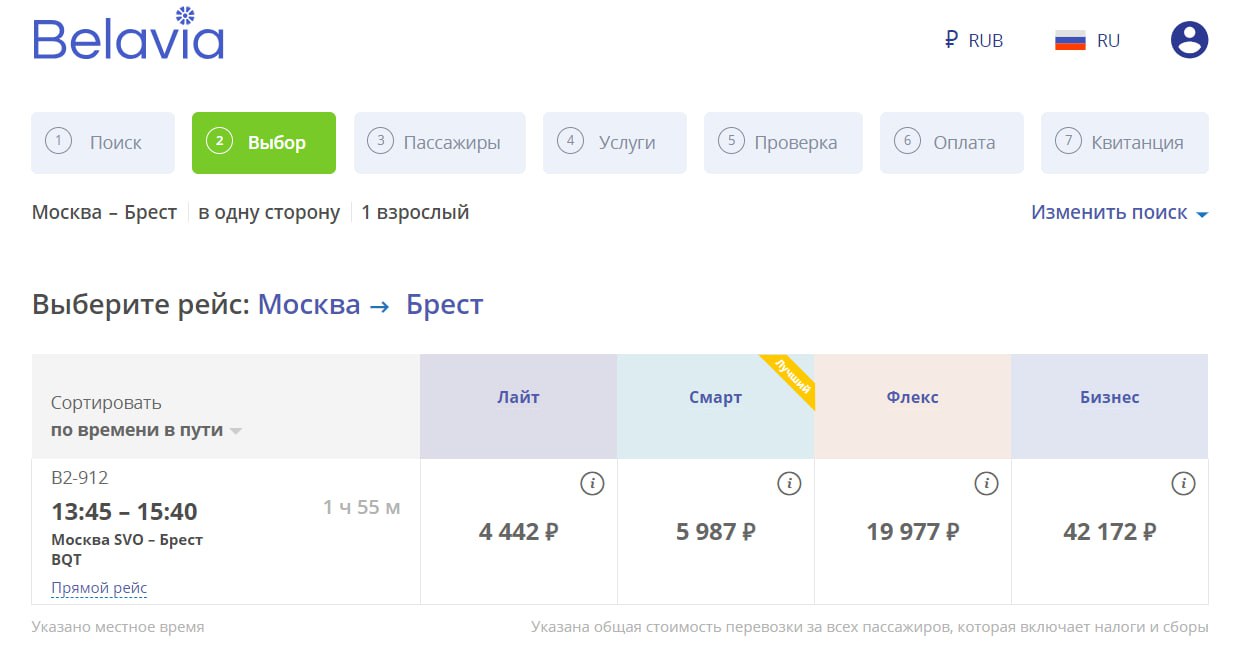
Task: Click the ruble currency symbol
Action: (951, 41)
